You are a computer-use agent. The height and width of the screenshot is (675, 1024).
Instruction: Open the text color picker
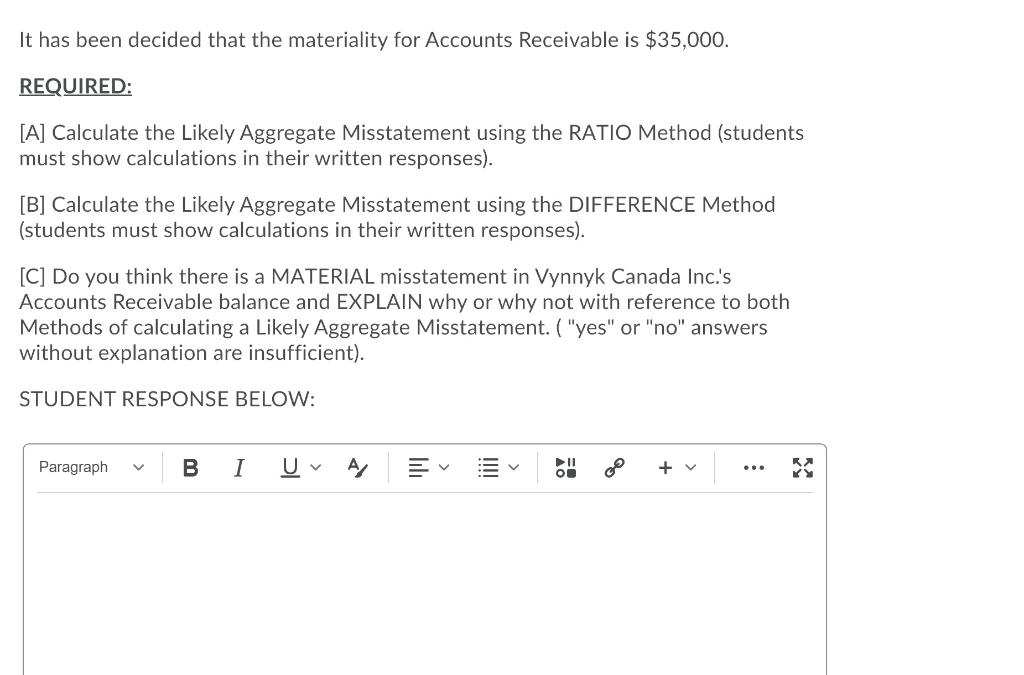357,467
